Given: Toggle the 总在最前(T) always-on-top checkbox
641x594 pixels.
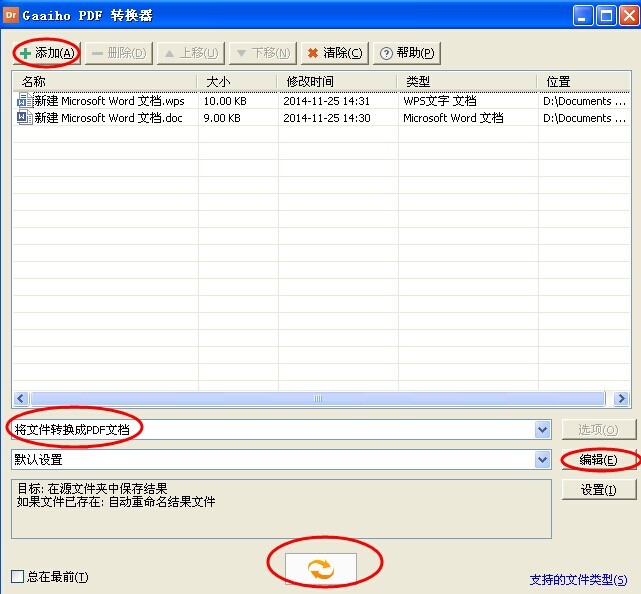Looking at the screenshot, I should pyautogui.click(x=18, y=576).
